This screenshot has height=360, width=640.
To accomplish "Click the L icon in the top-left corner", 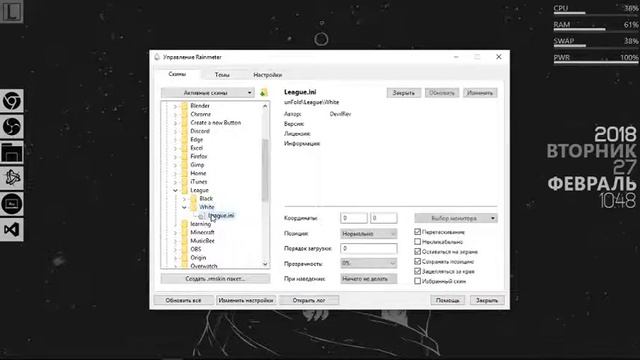I will 11,11.
